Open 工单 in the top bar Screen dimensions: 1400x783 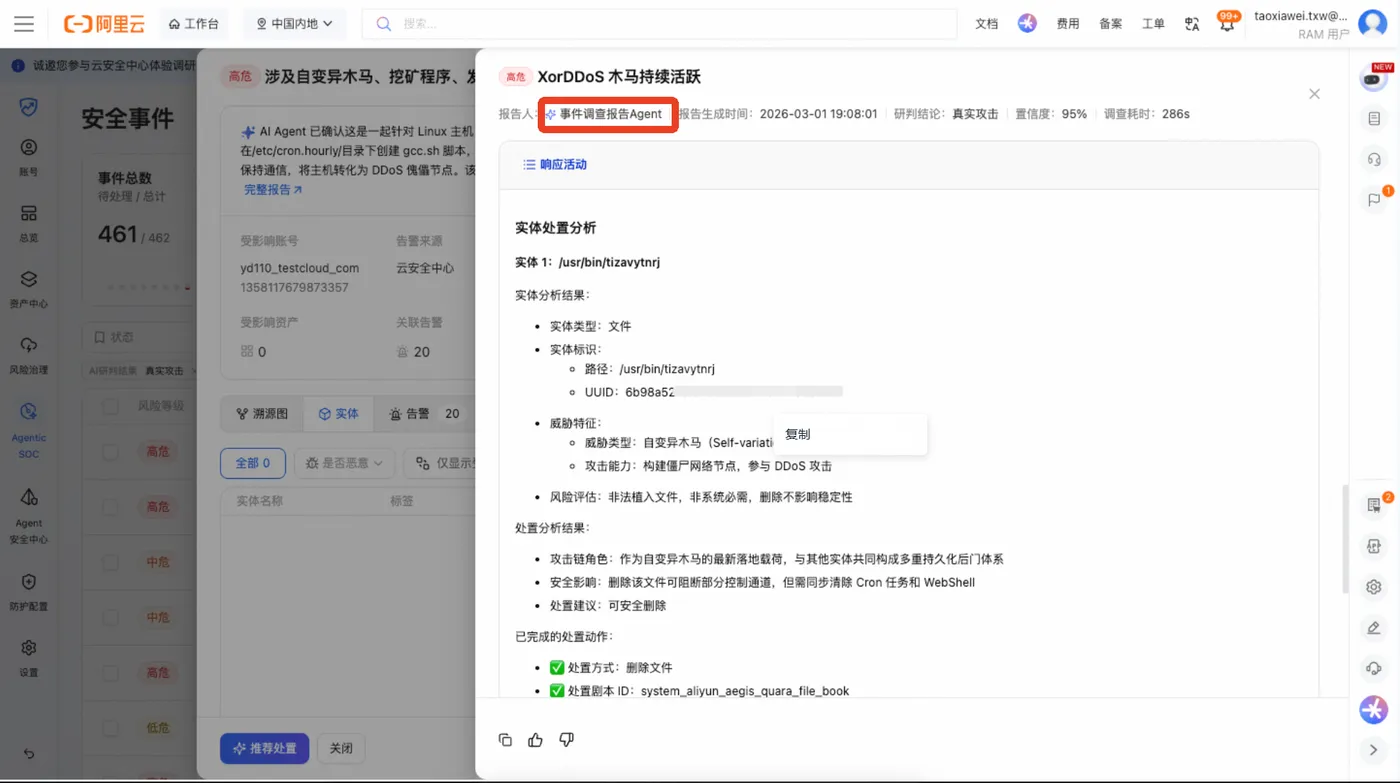1153,24
